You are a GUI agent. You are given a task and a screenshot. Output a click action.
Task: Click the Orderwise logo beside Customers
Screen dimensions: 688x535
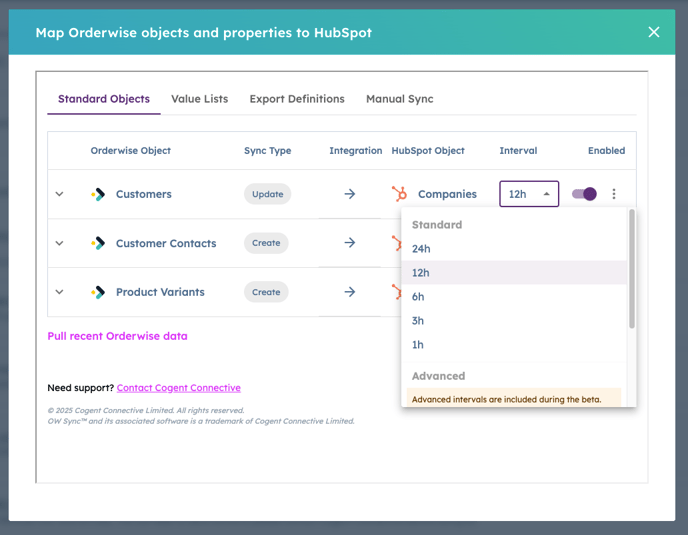click(x=98, y=194)
